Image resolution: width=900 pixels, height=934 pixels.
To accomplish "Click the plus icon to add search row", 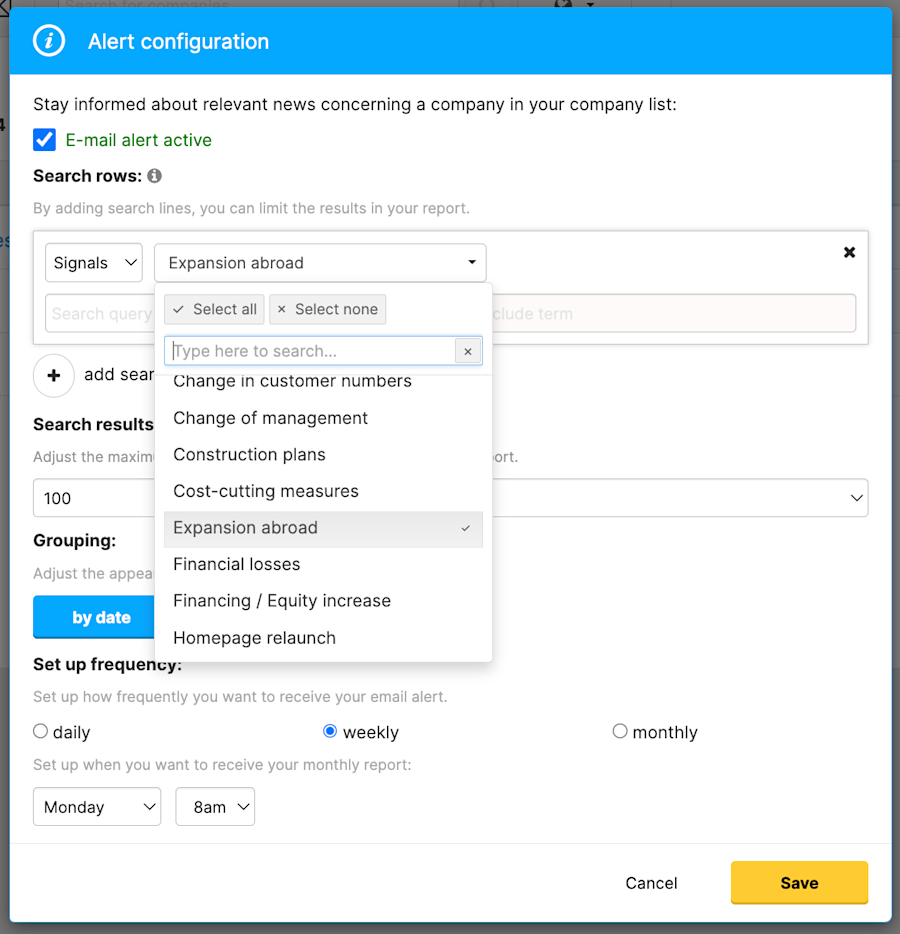I will 55,376.
